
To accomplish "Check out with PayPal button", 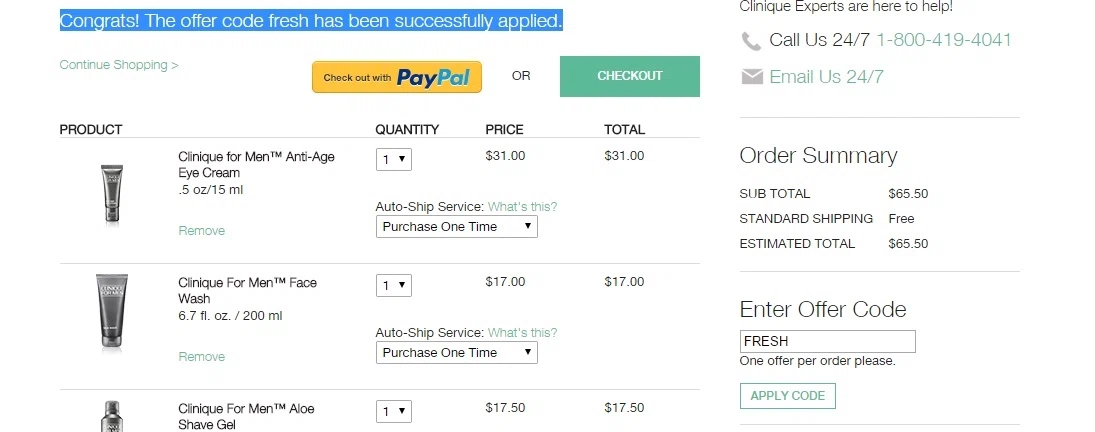I will click(397, 77).
